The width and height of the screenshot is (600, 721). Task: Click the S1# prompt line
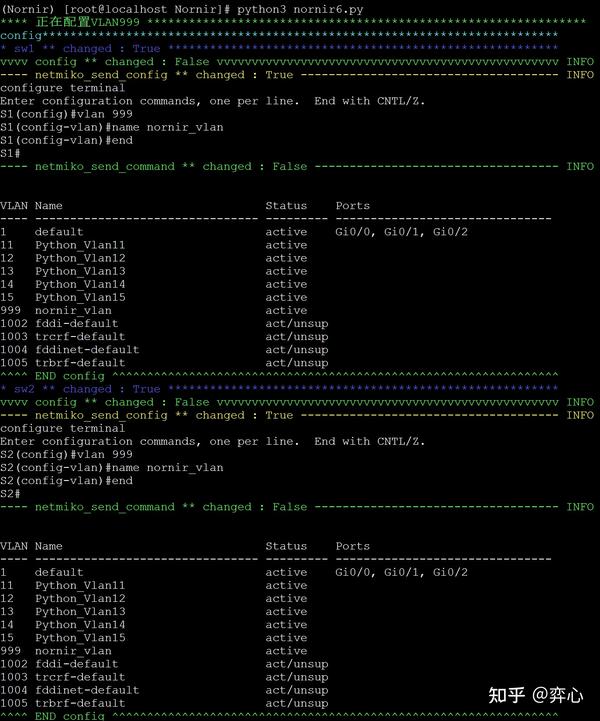coord(10,154)
